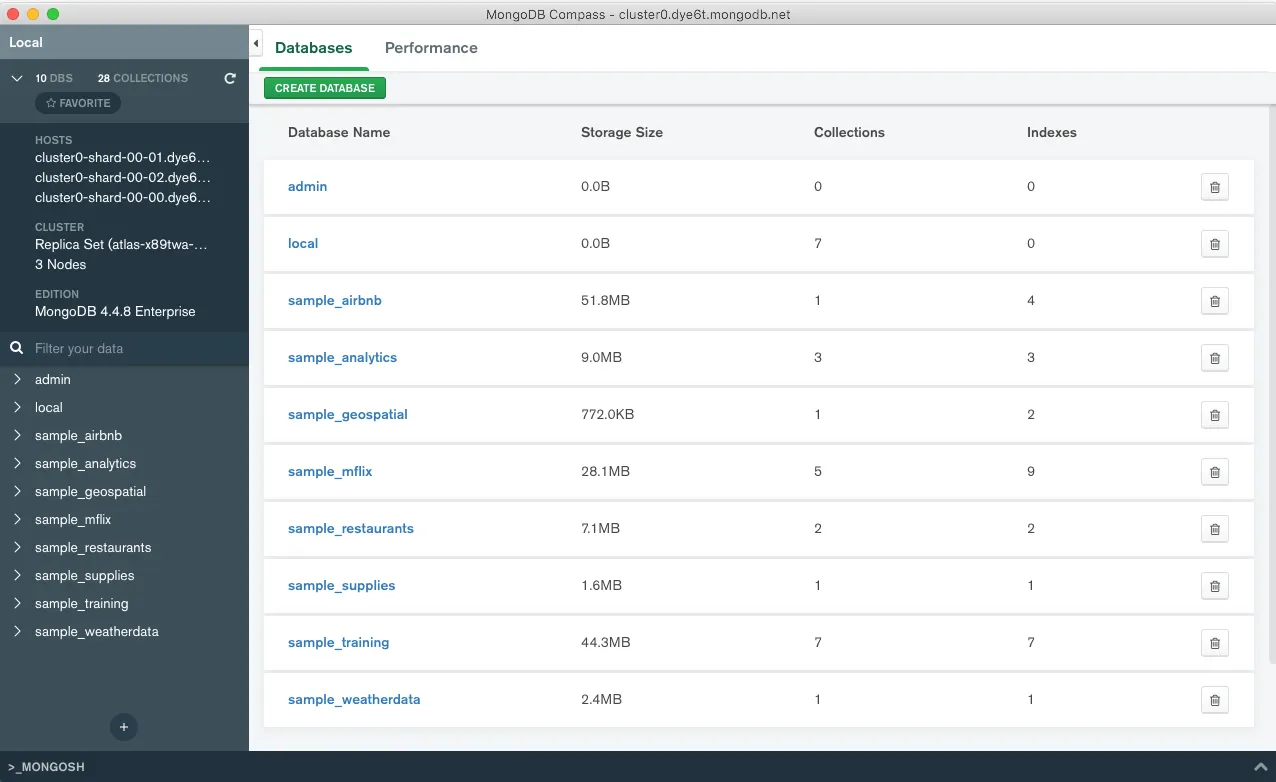The image size is (1276, 782).
Task: Select sample_training in sidebar list
Action: pyautogui.click(x=81, y=603)
